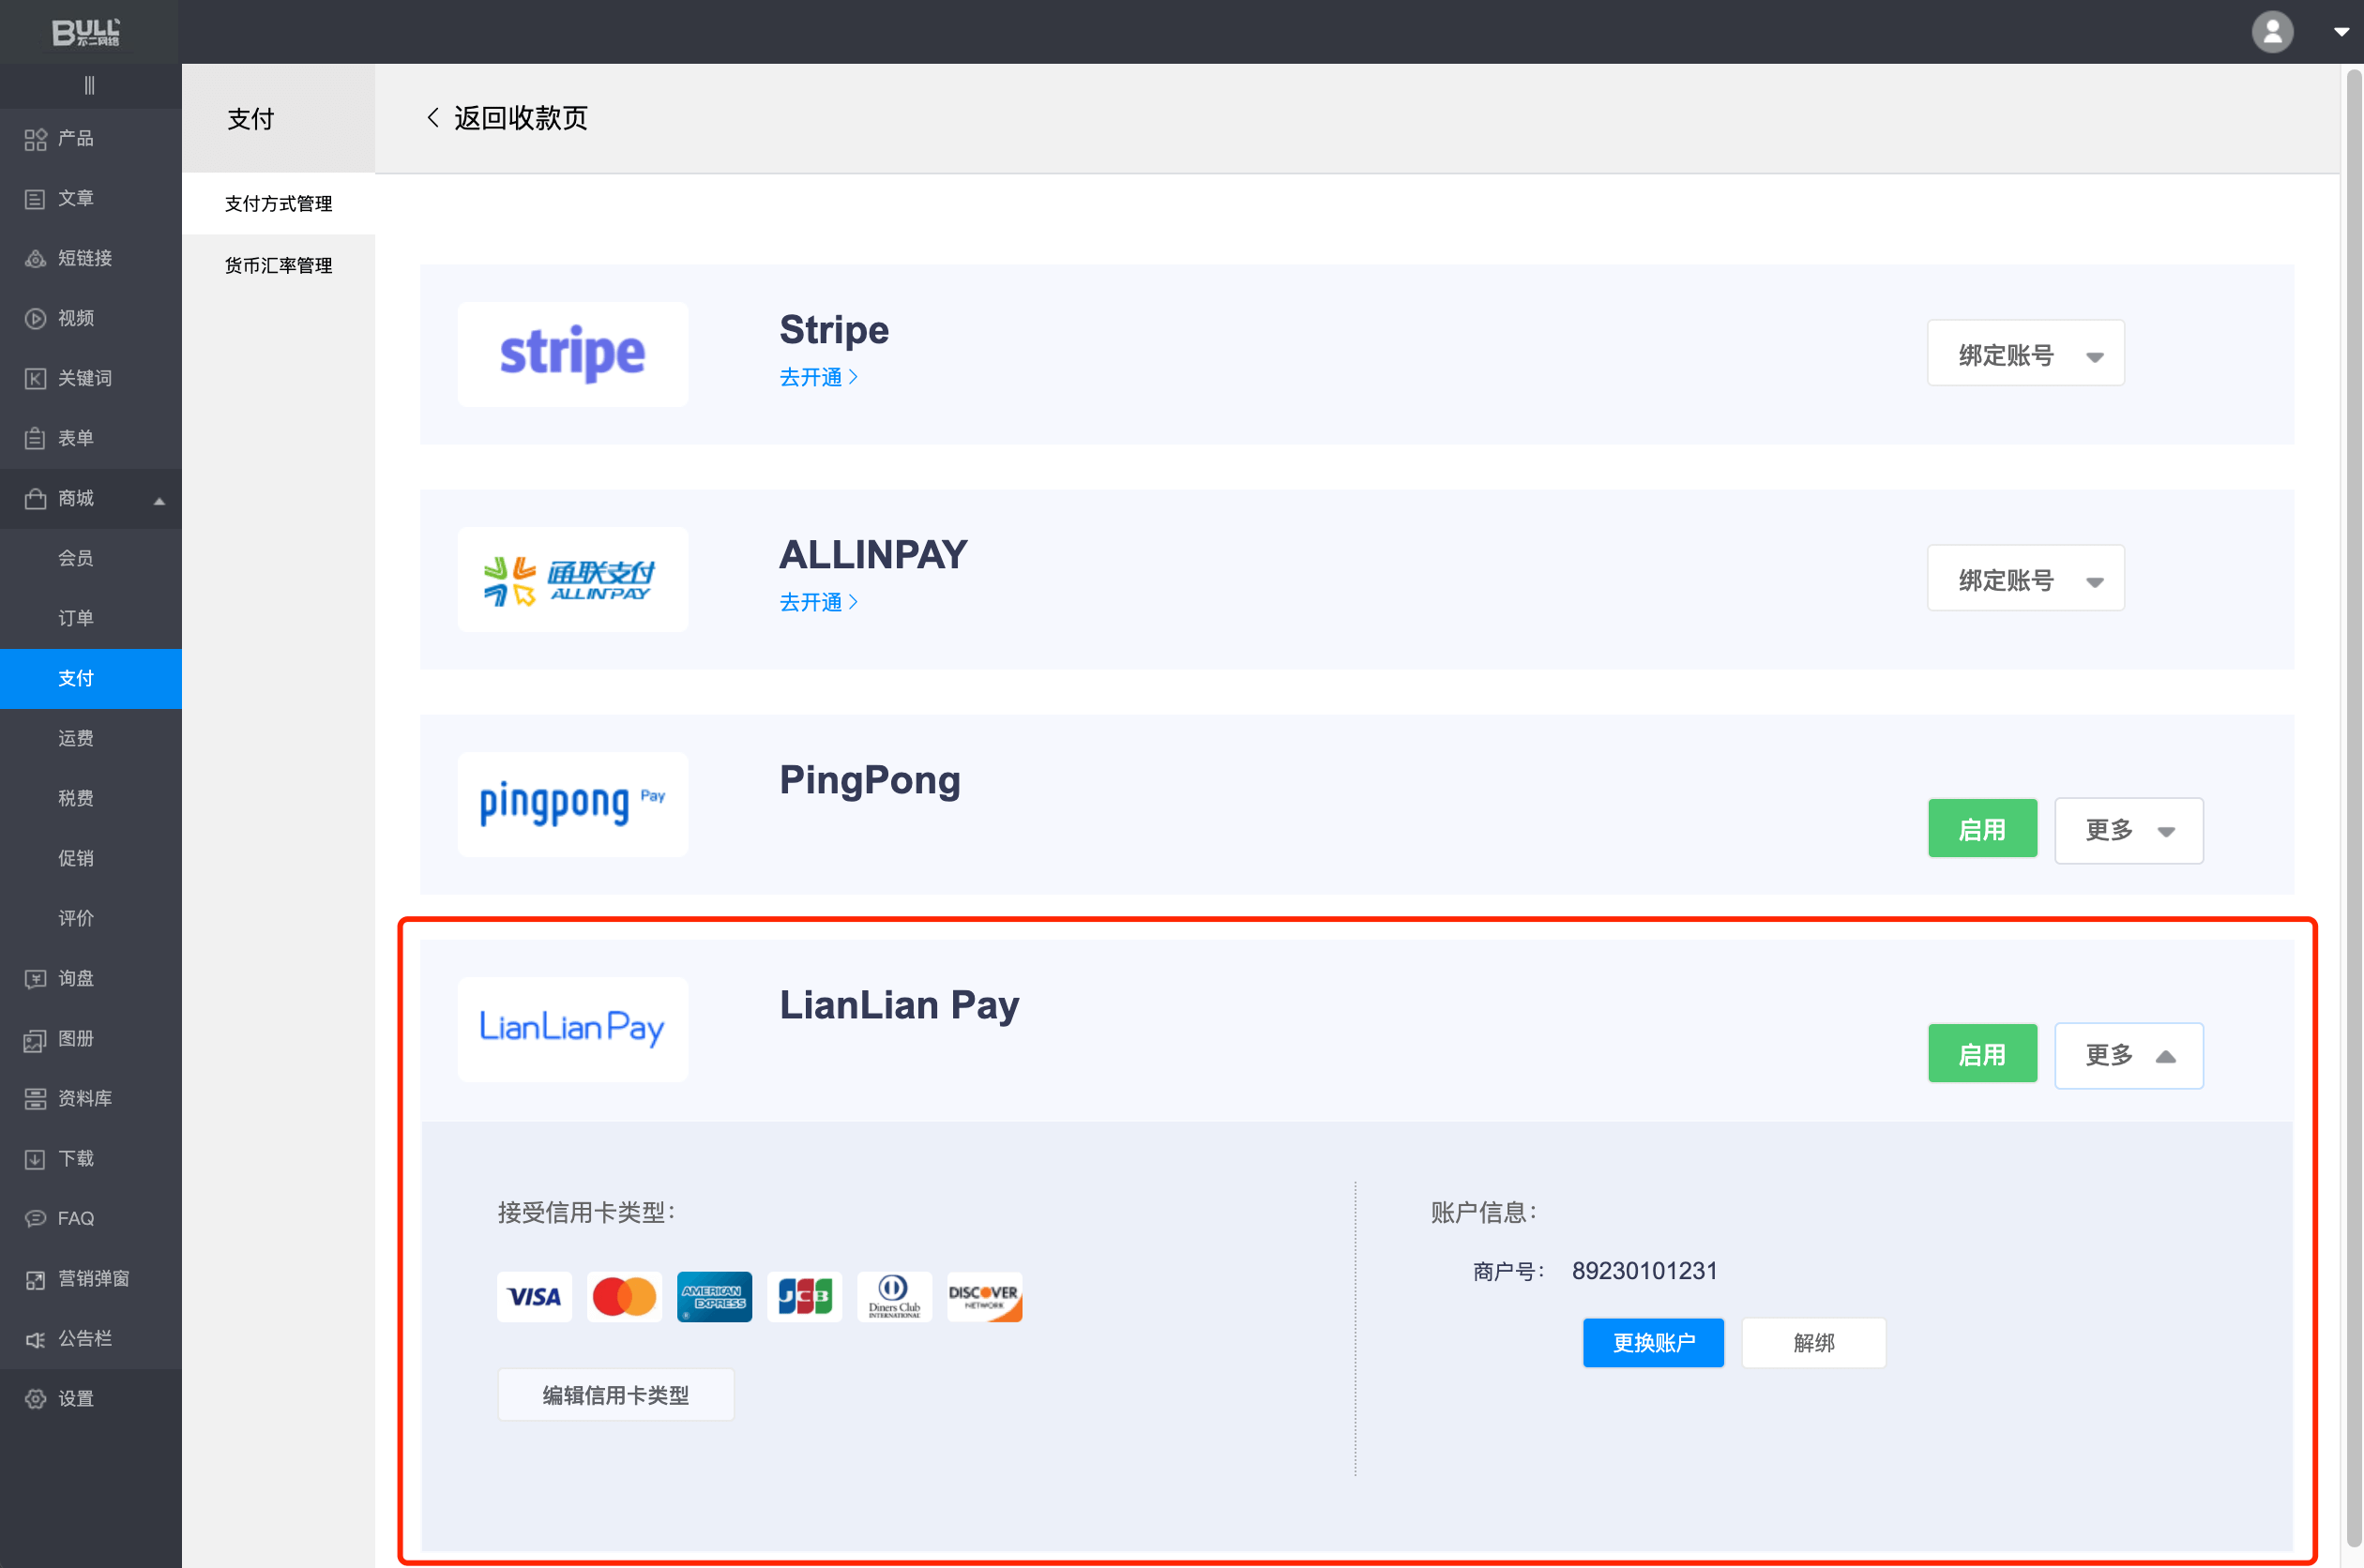This screenshot has height=1568, width=2364.
Task: Click Stripe 去开通 link
Action: pos(817,377)
